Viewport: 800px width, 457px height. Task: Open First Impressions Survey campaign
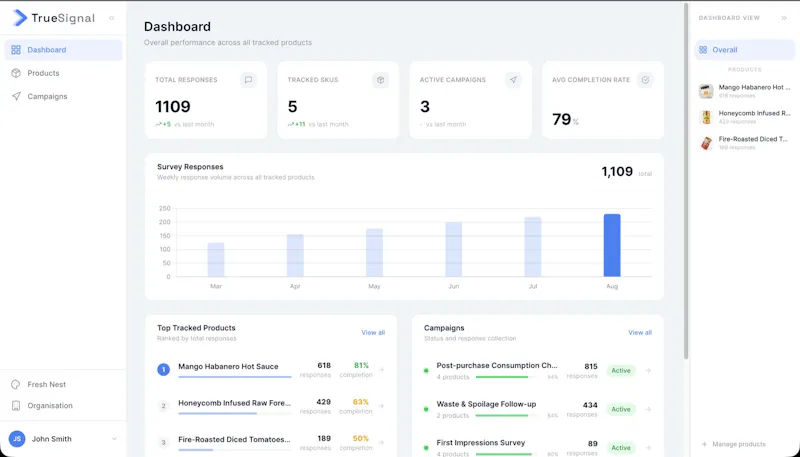pos(538,447)
